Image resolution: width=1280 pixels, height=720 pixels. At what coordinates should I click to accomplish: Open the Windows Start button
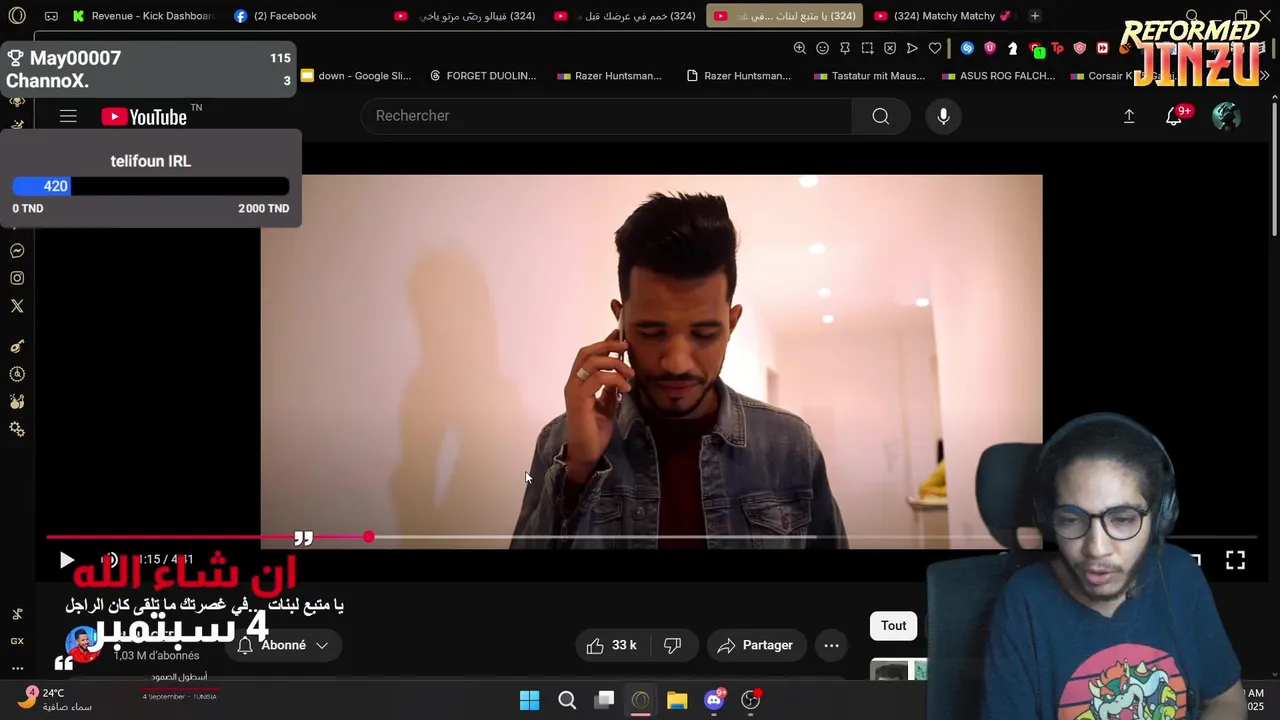click(530, 700)
